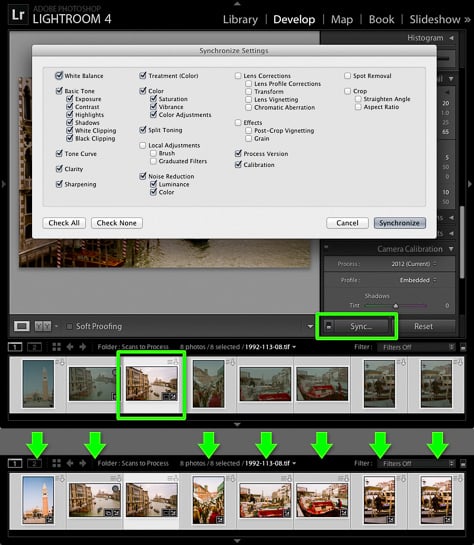Adjust the Shadows Tint slider handle

[x=395, y=306]
